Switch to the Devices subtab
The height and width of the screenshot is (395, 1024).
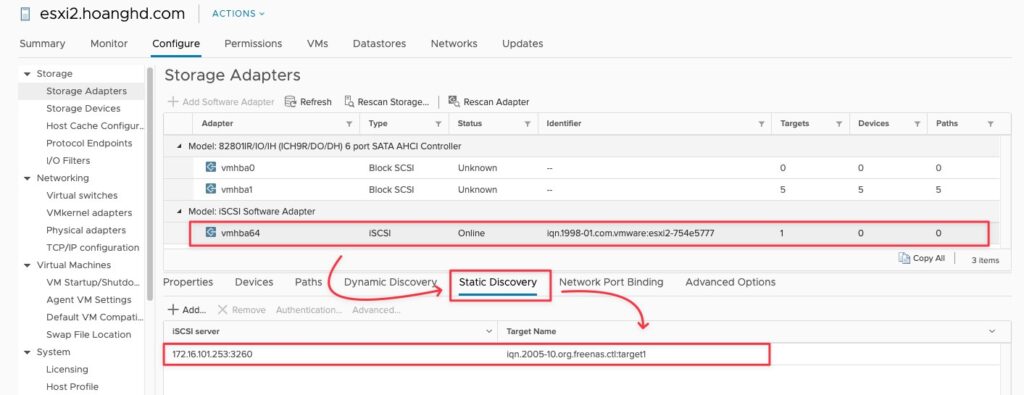tap(254, 282)
